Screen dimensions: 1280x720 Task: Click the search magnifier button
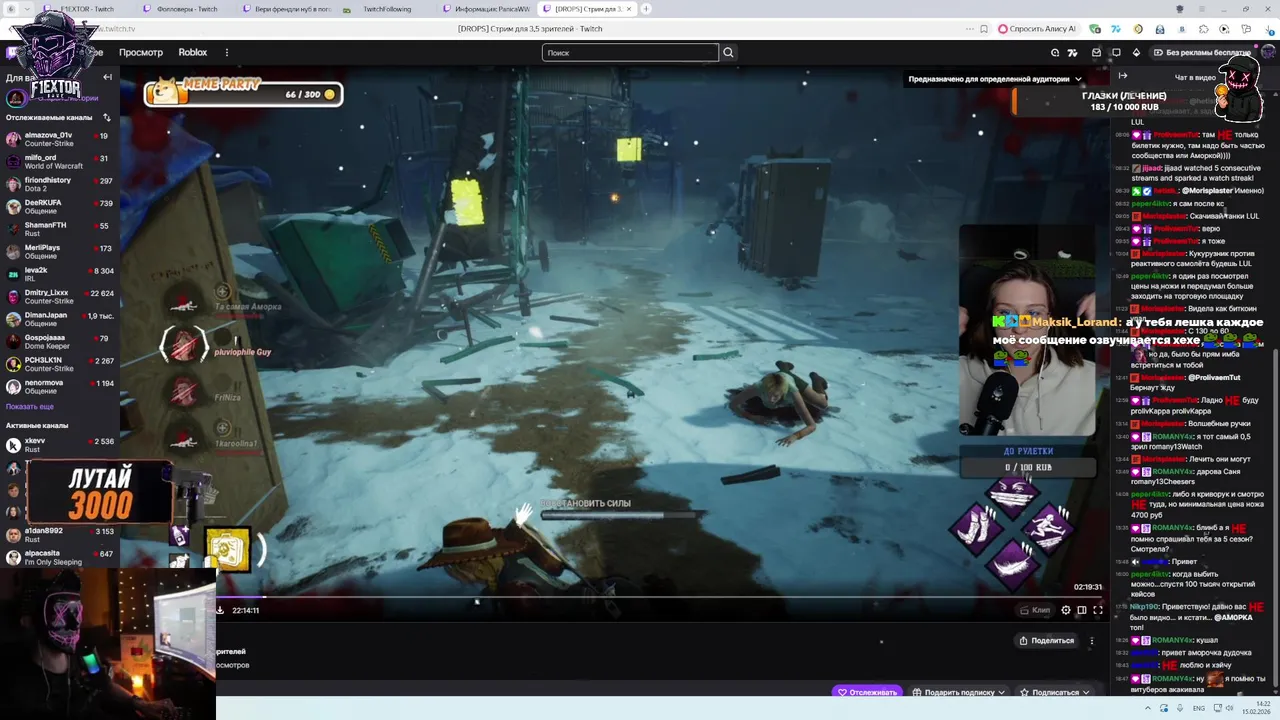click(x=728, y=52)
